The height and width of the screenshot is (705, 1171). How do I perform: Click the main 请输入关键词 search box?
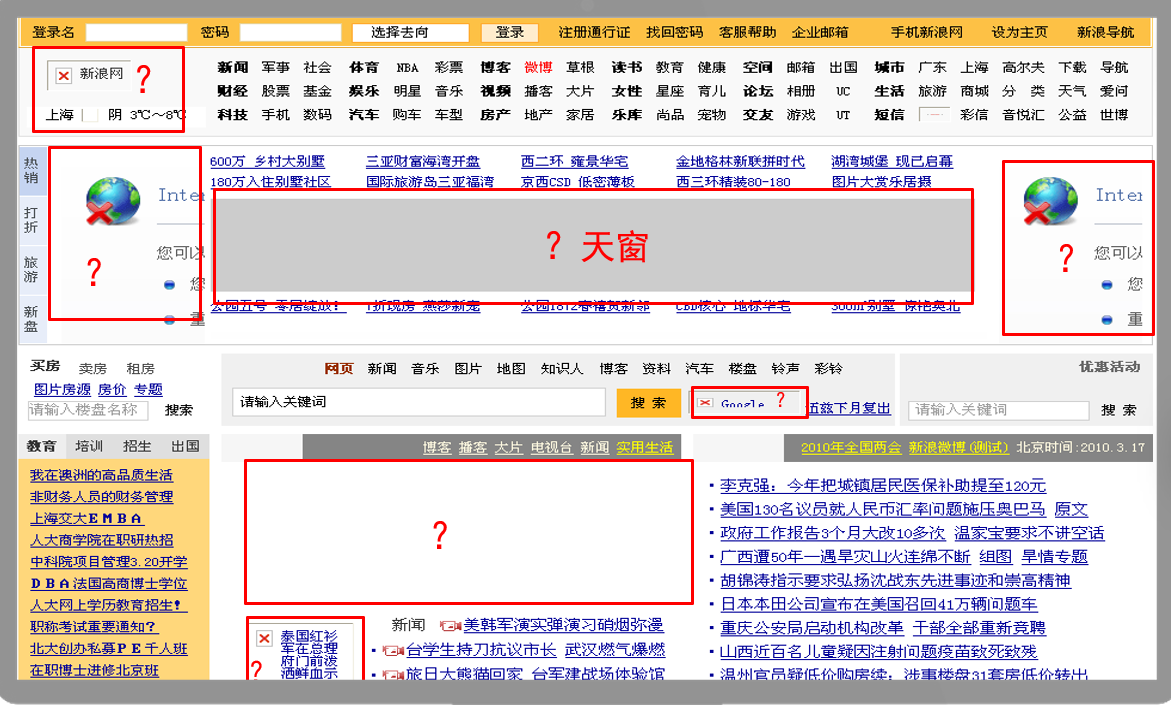tap(419, 402)
